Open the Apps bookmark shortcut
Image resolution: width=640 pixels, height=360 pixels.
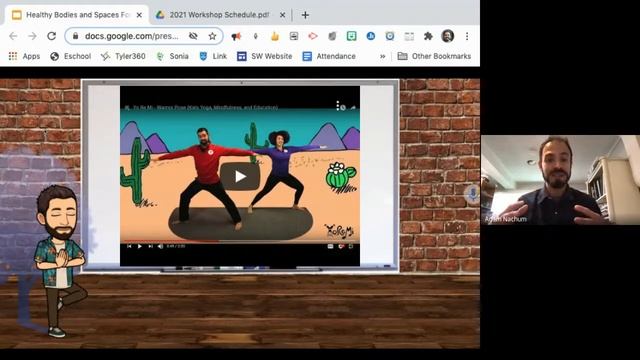(24, 56)
